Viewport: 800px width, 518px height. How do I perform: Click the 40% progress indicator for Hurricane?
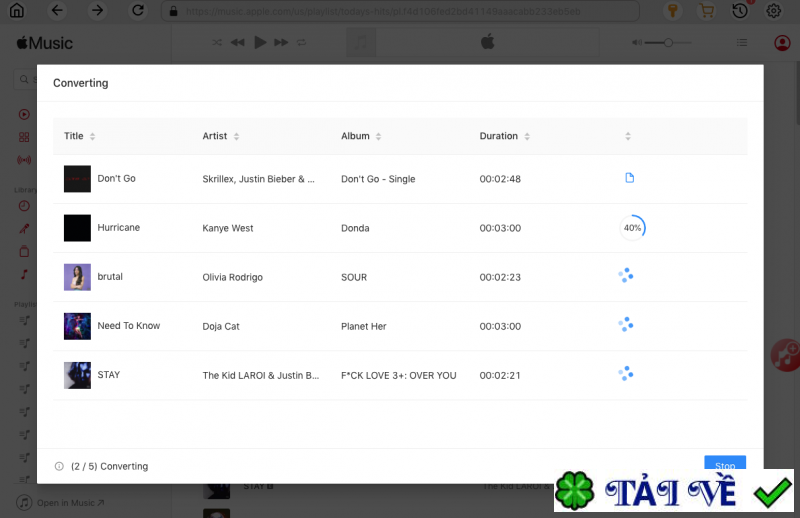click(633, 228)
